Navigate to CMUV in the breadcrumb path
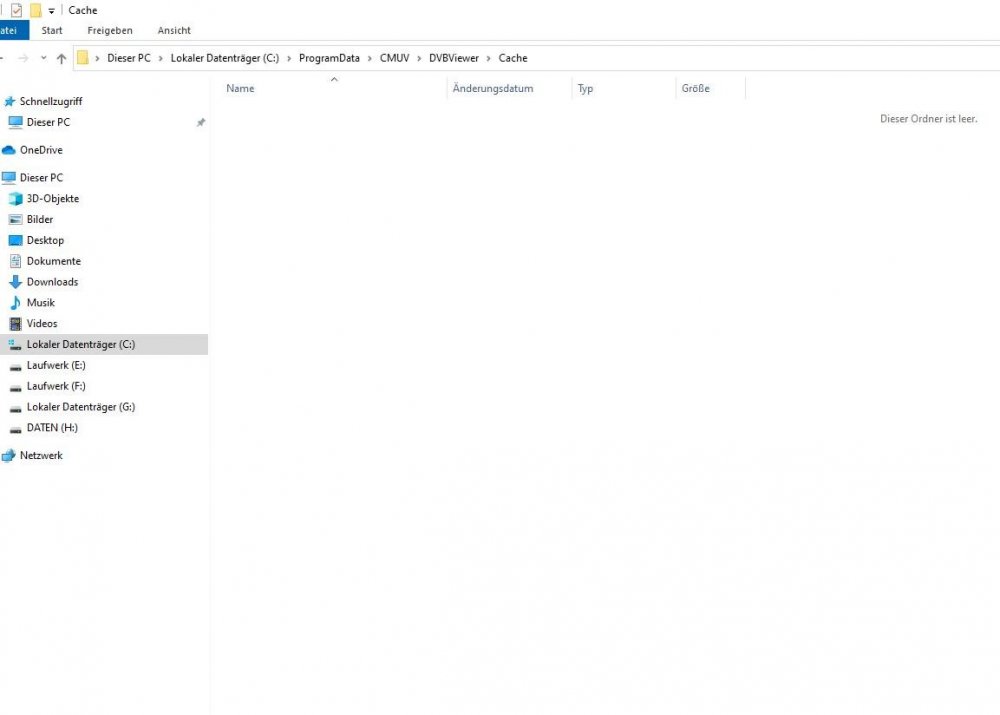 (394, 58)
